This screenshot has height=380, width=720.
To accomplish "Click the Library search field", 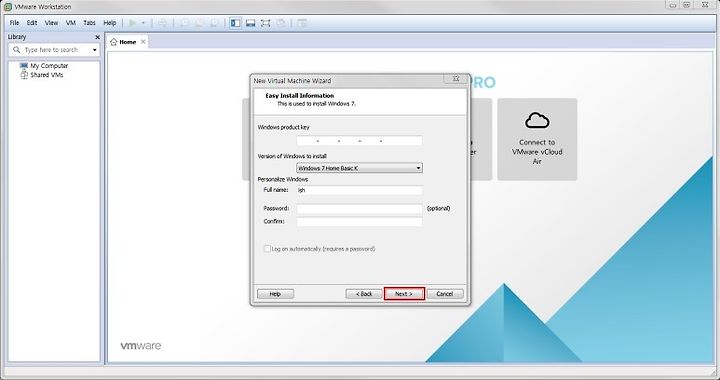I will (54, 50).
